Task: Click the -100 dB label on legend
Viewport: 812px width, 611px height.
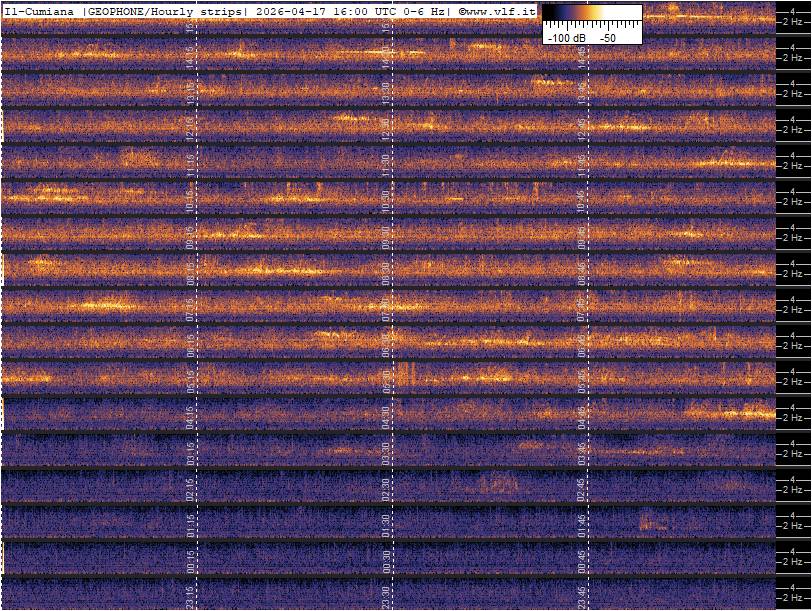Action: pos(566,37)
